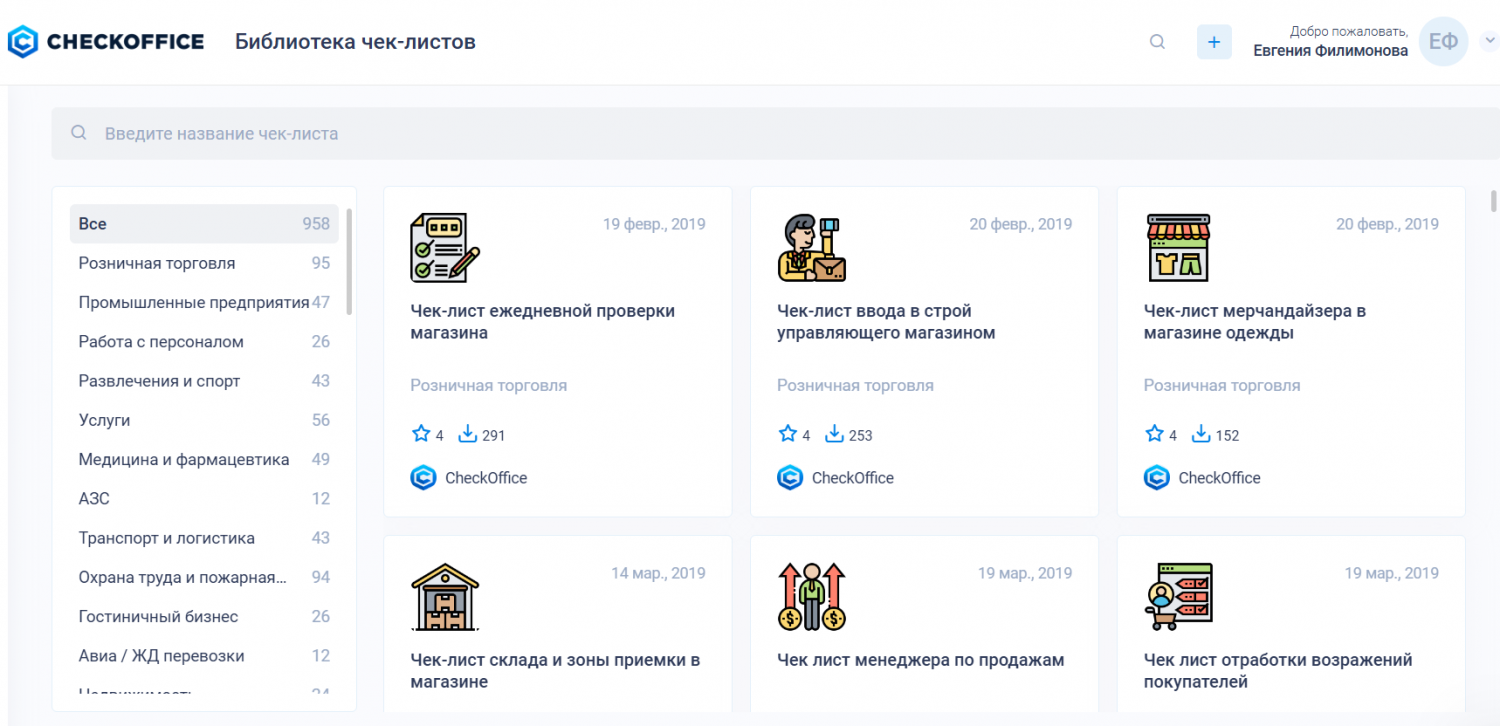The width and height of the screenshot is (1500, 726).
Task: Click CheckOffice author on first card
Action: pos(485,478)
